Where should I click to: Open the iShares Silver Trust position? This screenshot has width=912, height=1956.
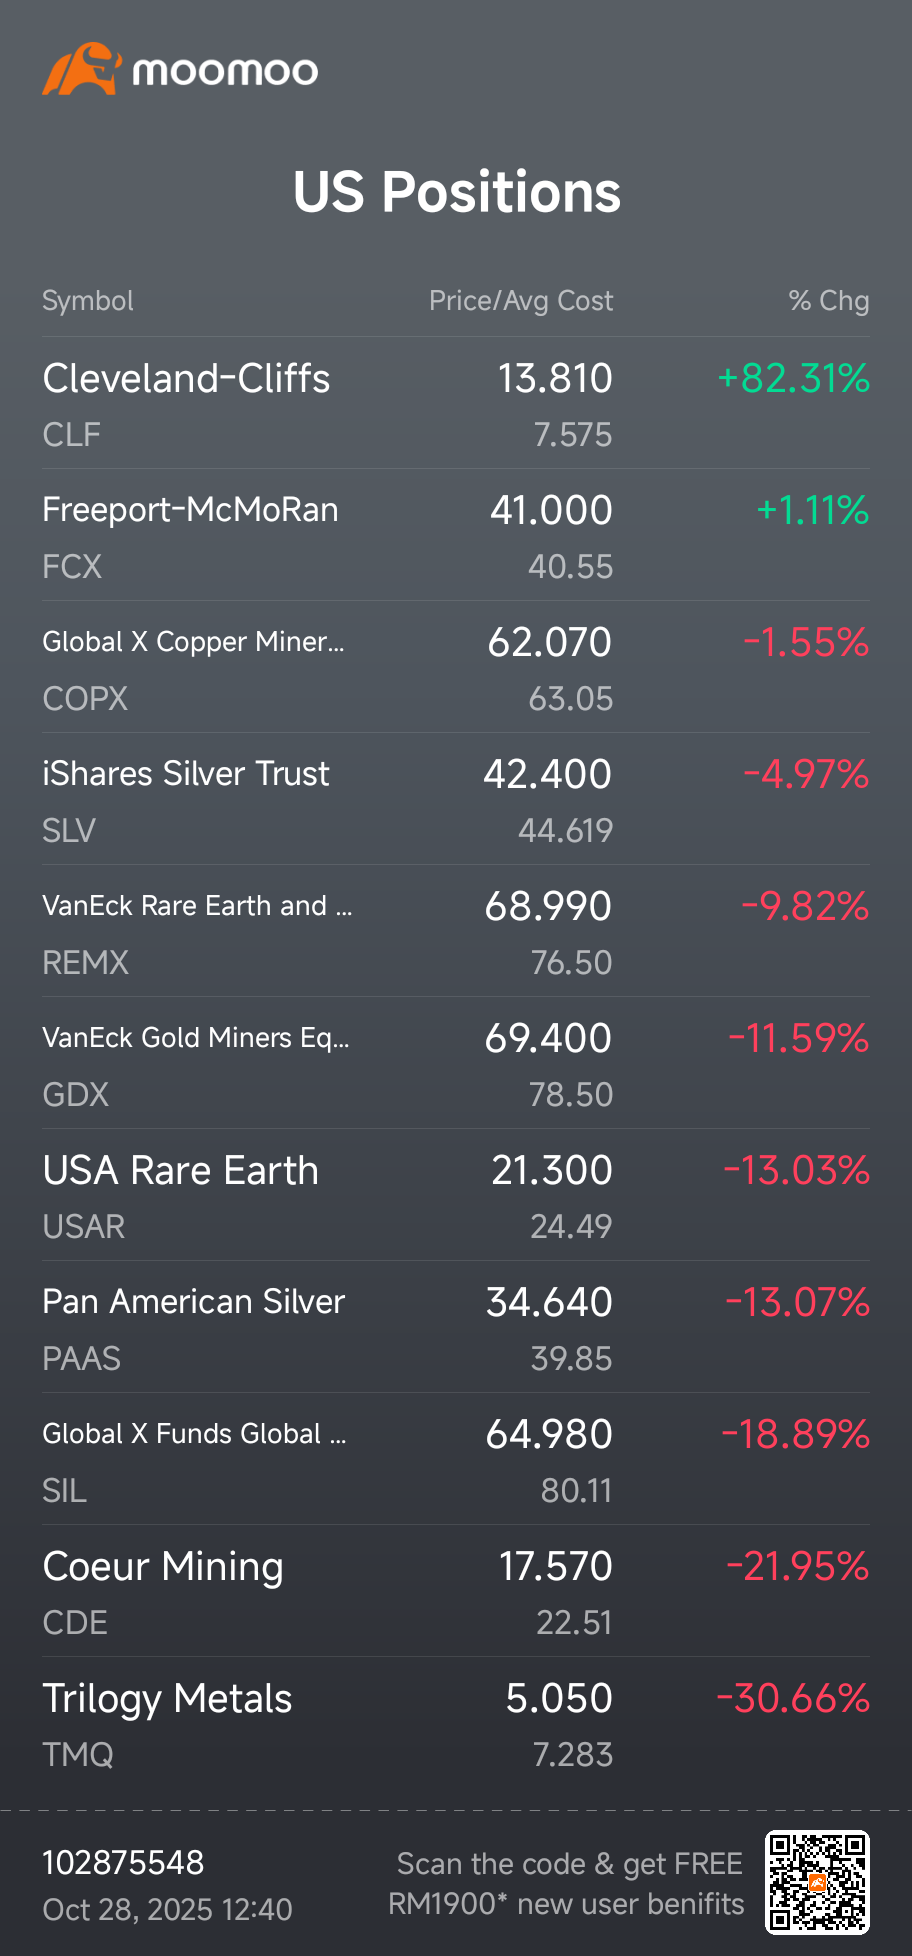coord(185,774)
